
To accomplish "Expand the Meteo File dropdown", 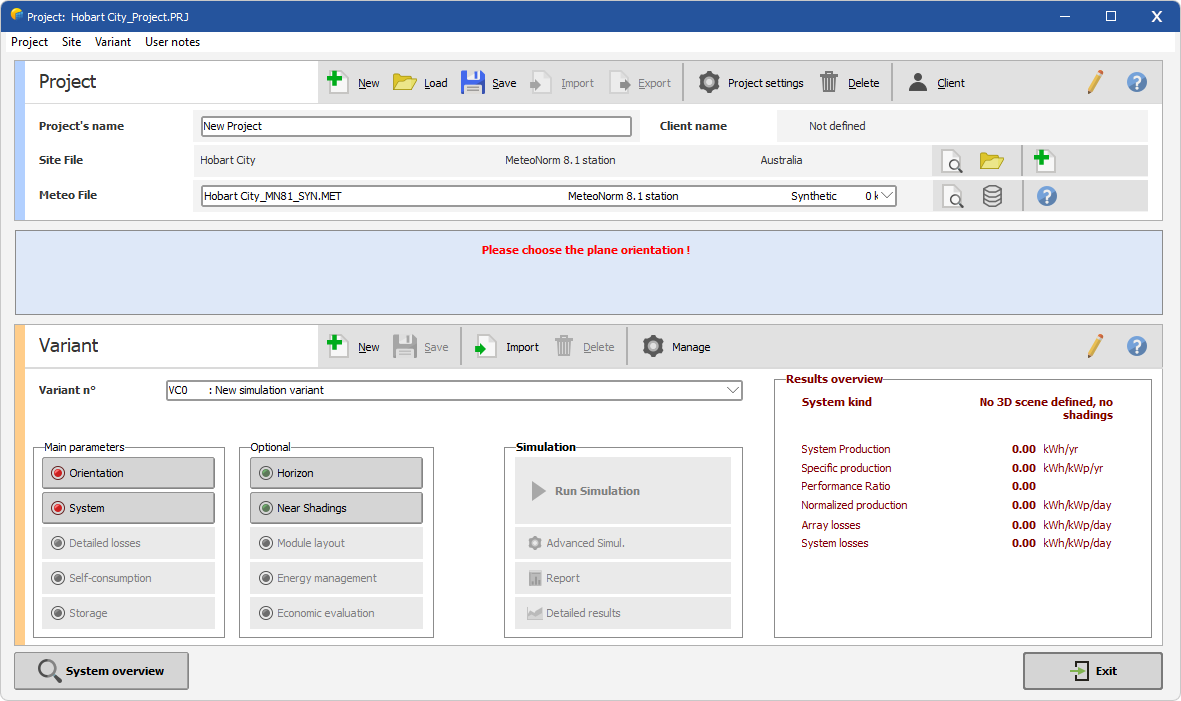I will coord(887,196).
